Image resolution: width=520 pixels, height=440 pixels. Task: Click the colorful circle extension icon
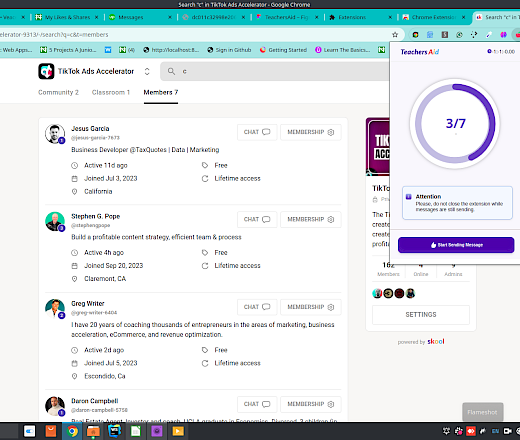(415, 35)
